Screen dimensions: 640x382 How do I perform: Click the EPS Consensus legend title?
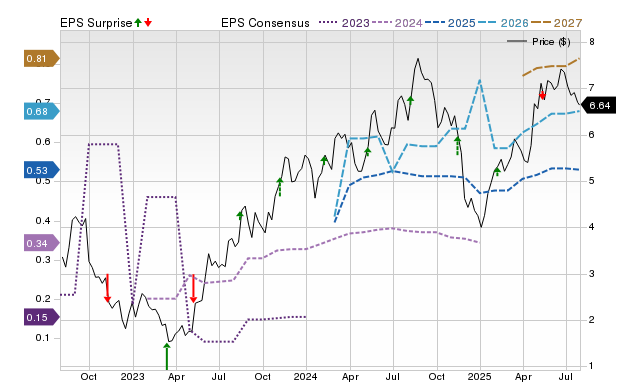tap(265, 23)
